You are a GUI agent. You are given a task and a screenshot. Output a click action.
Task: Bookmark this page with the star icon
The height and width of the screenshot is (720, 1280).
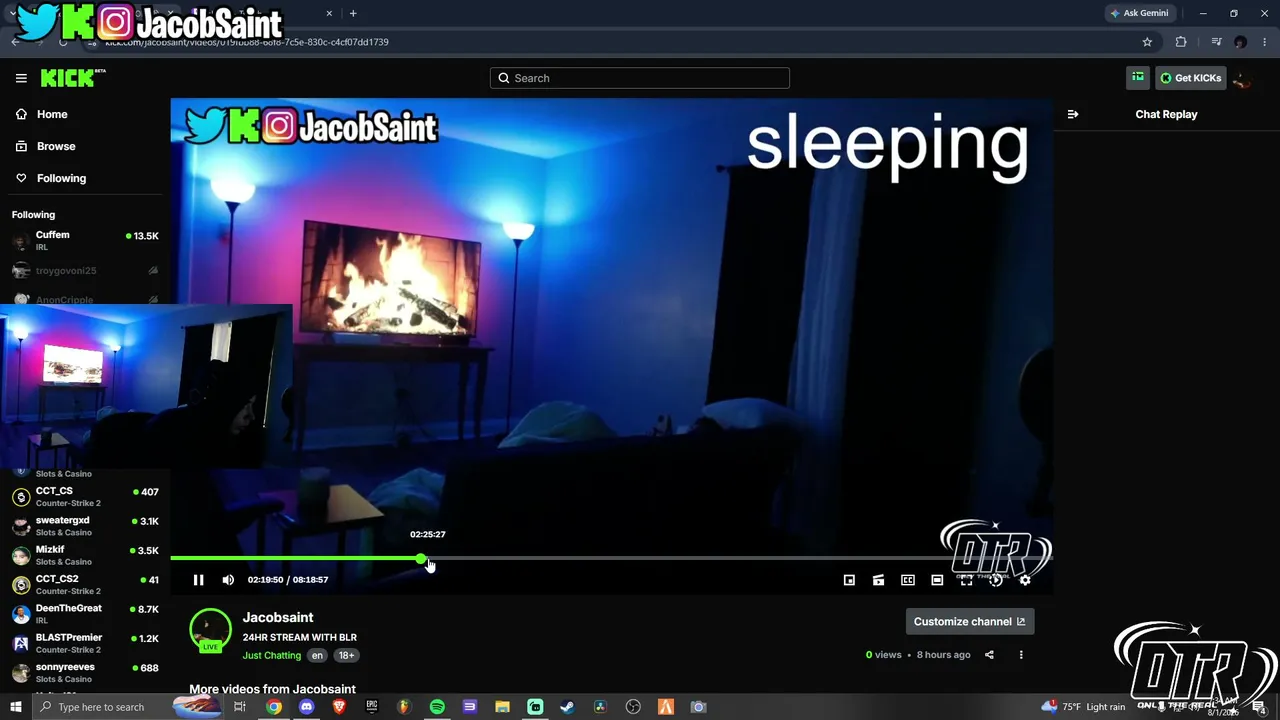(x=1147, y=42)
